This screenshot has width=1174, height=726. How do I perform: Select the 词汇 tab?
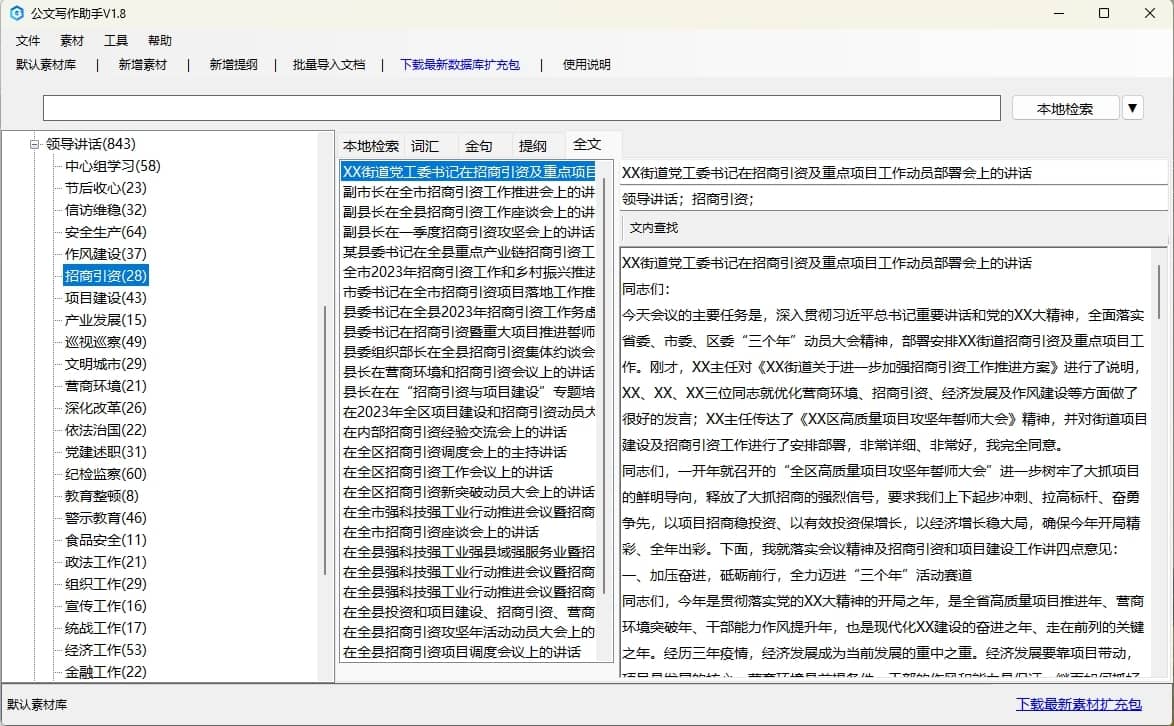click(425, 146)
